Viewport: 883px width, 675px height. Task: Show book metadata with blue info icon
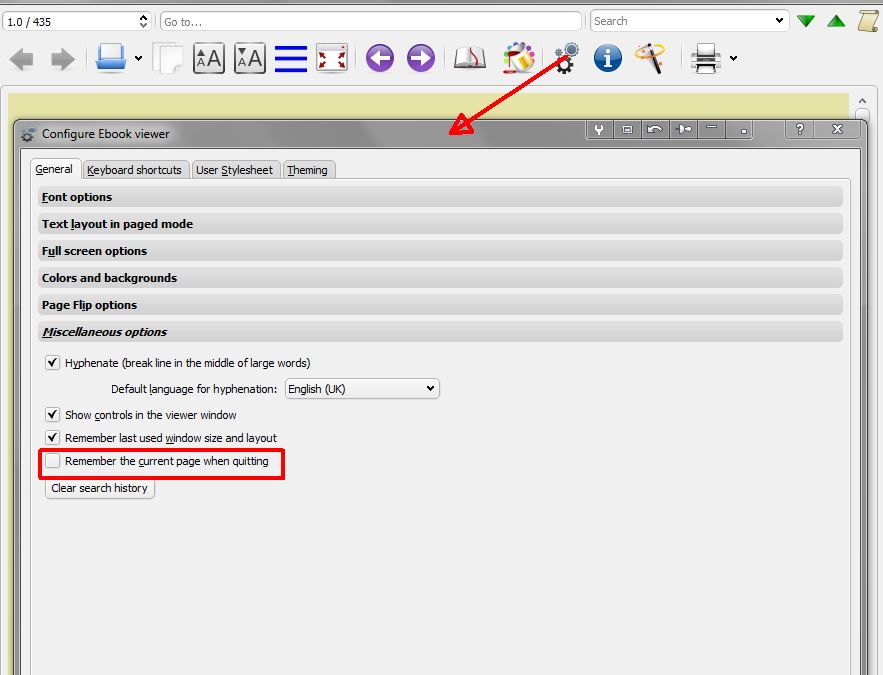point(608,58)
